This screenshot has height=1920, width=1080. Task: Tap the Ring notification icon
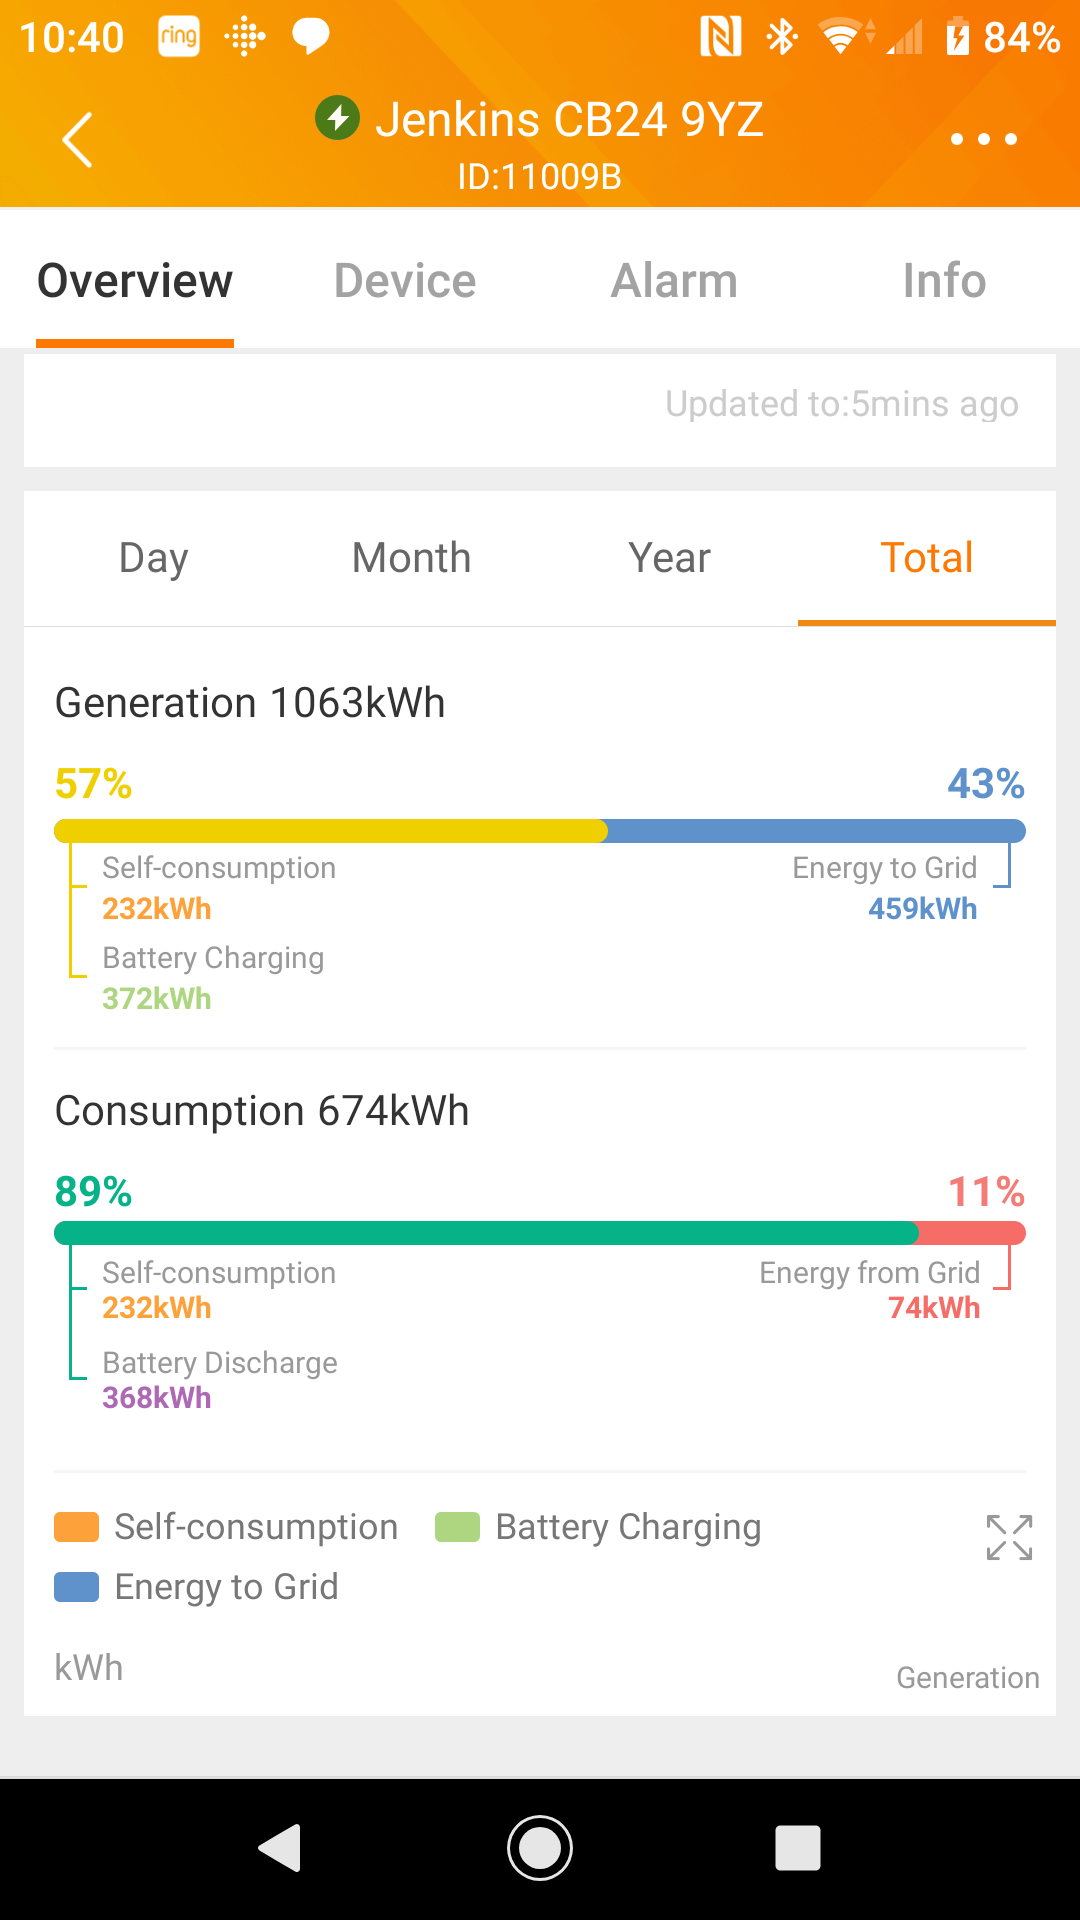[x=179, y=37]
